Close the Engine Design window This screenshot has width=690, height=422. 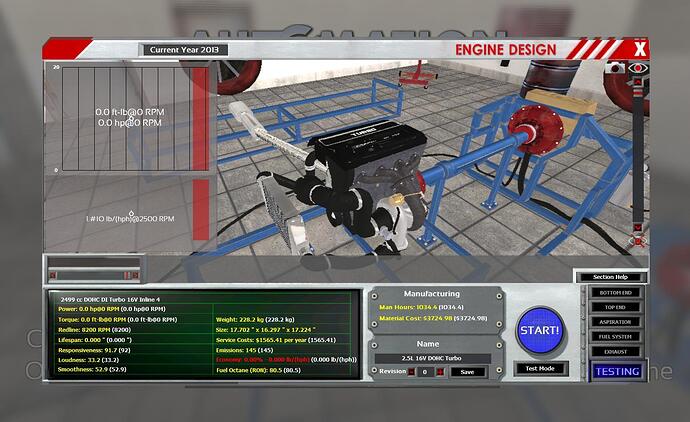[640, 47]
